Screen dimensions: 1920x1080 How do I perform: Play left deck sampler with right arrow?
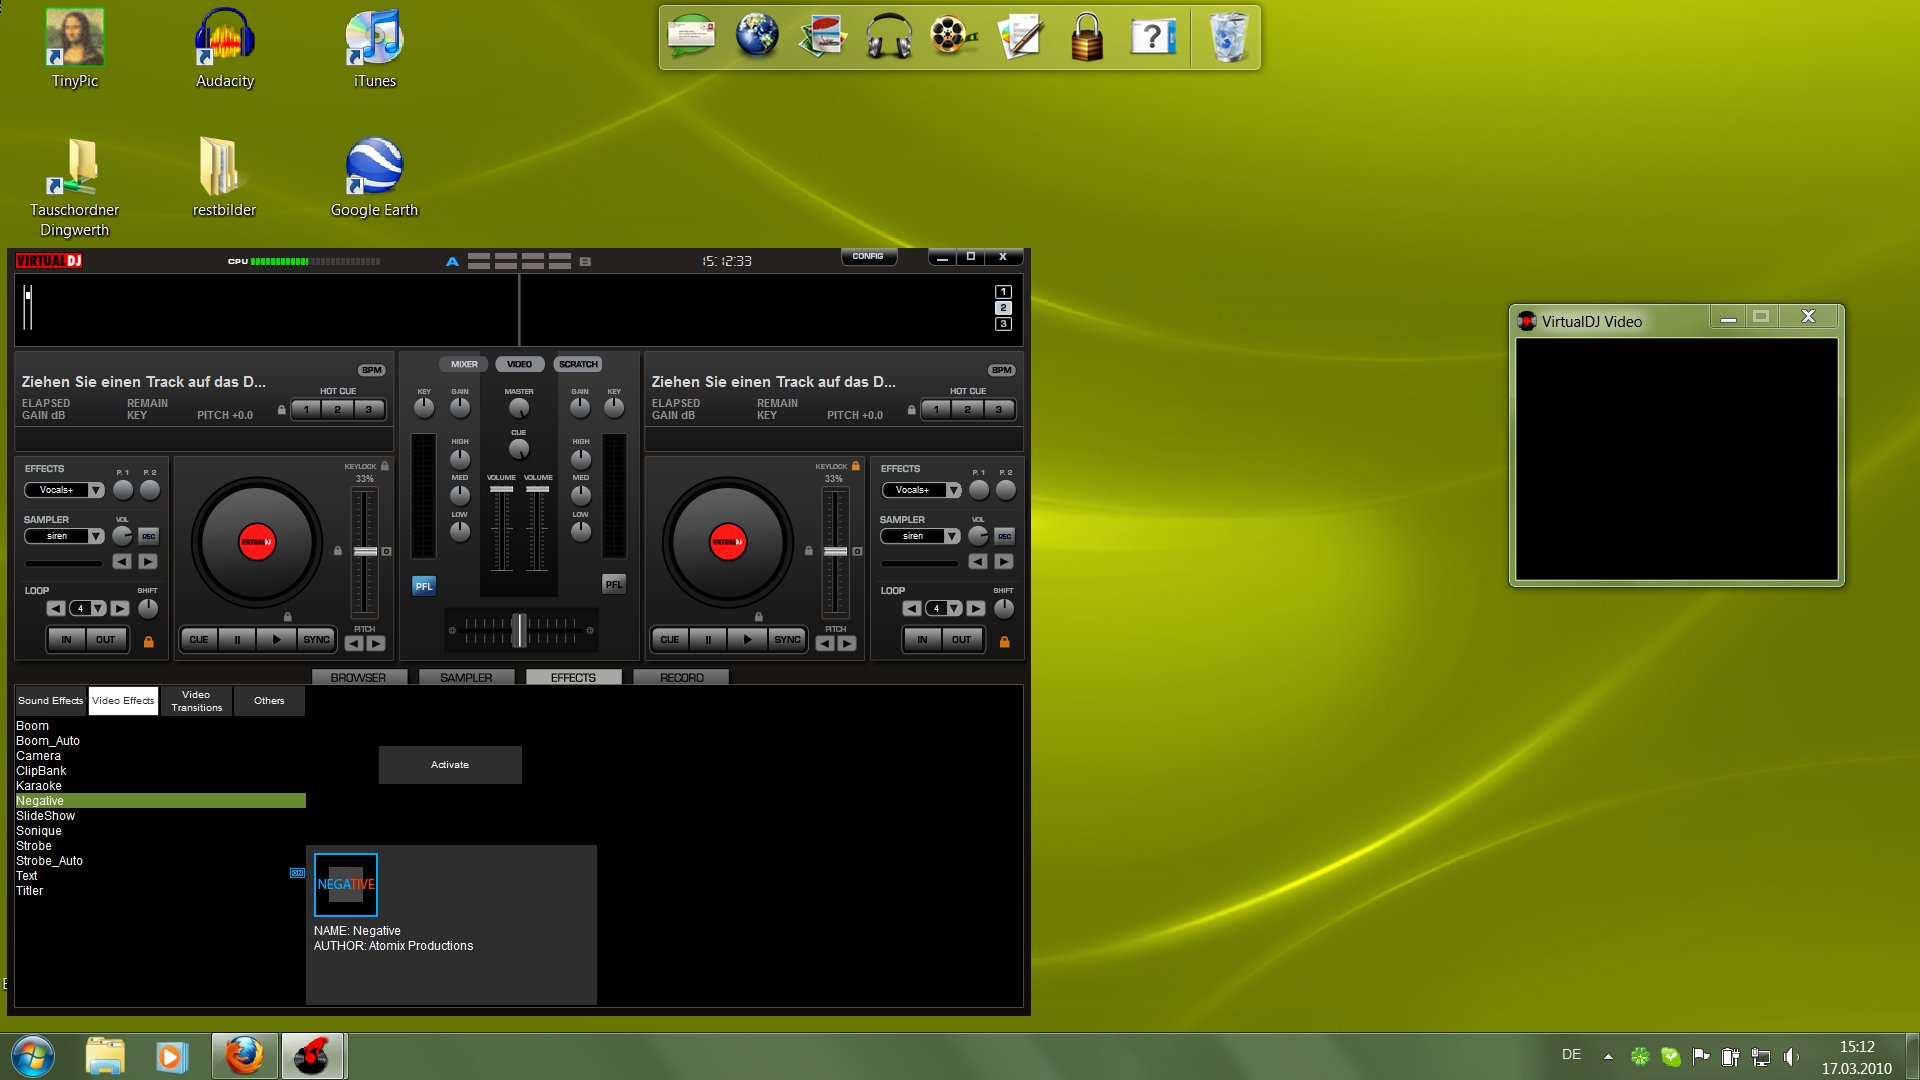(148, 562)
